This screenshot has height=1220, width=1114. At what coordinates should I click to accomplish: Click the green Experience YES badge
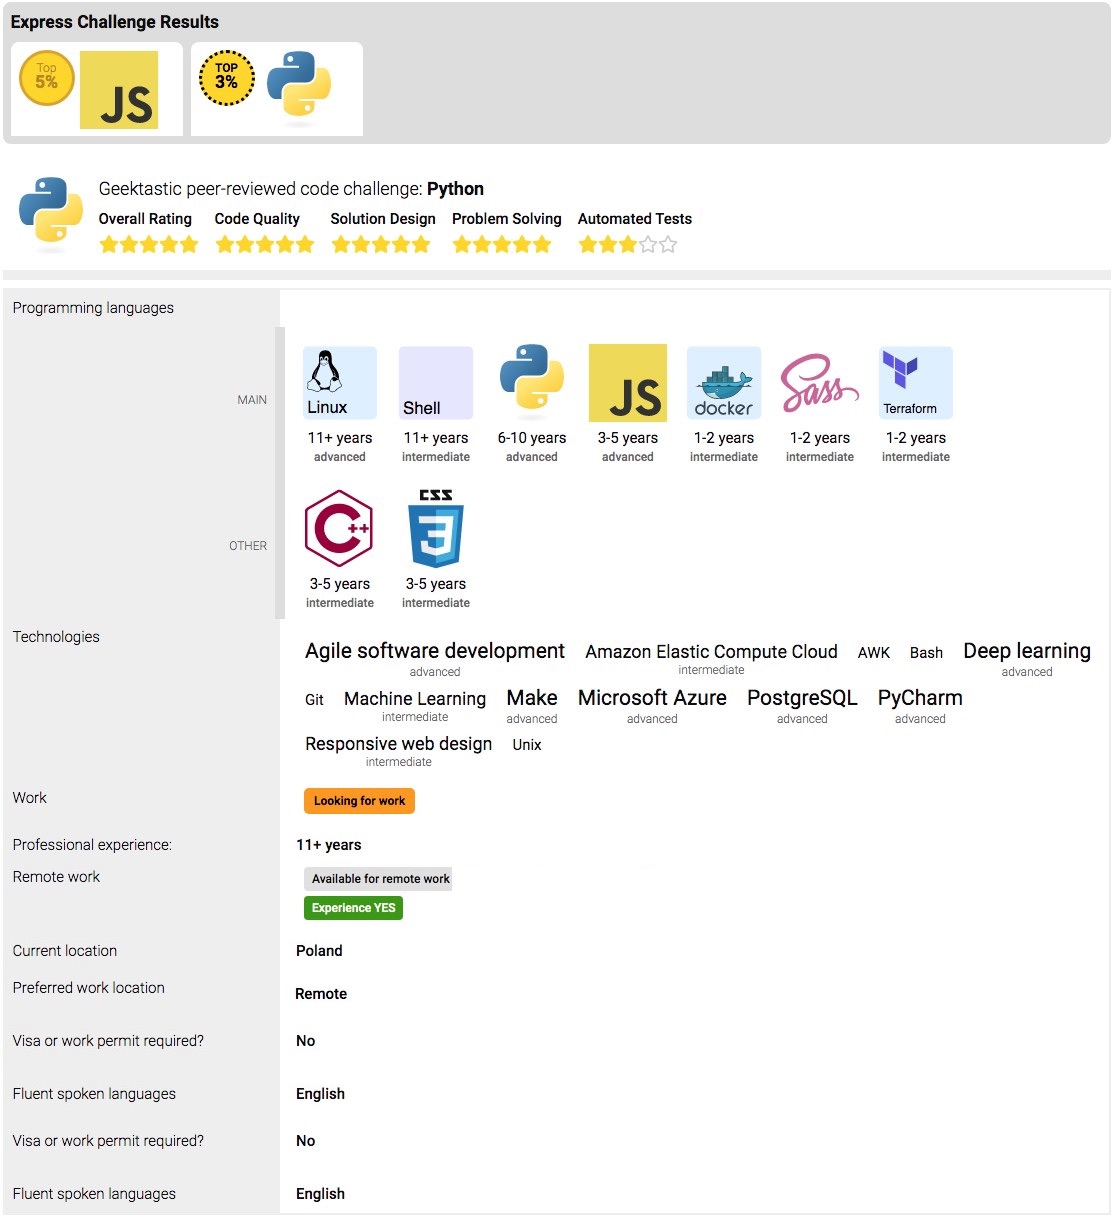(353, 908)
